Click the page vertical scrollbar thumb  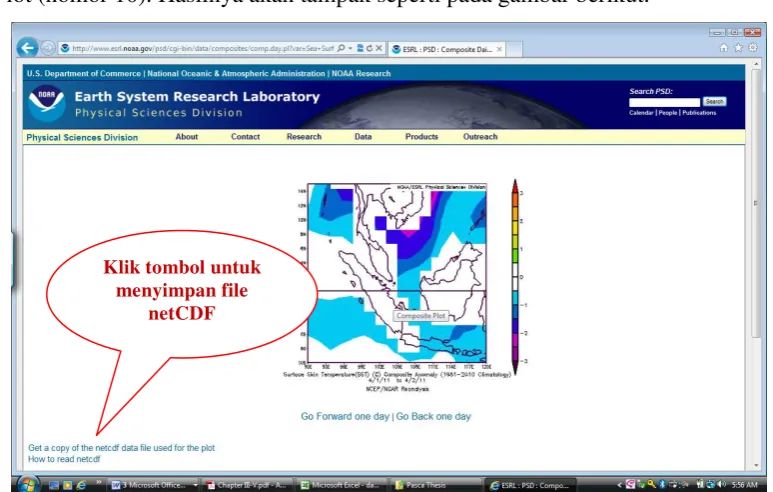point(756,203)
